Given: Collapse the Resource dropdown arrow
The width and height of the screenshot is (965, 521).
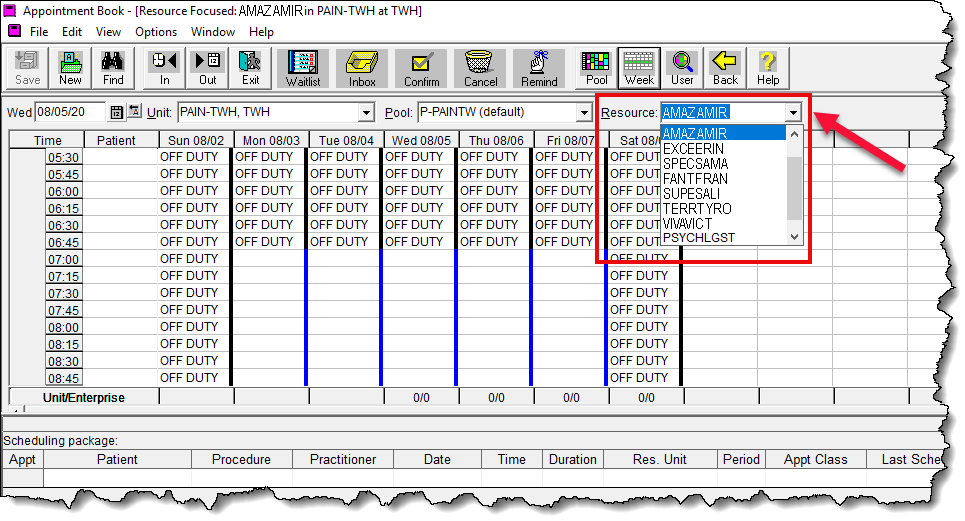Looking at the screenshot, I should tap(793, 113).
